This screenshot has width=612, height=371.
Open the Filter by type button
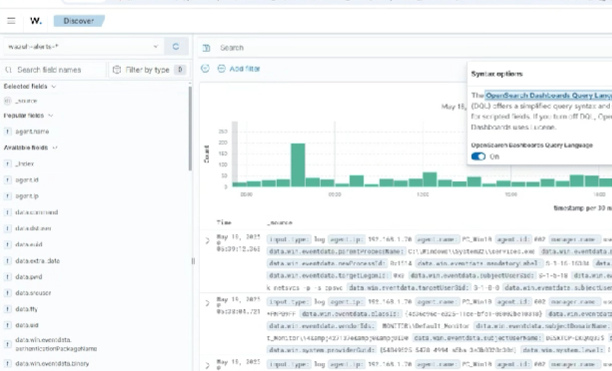(x=149, y=70)
